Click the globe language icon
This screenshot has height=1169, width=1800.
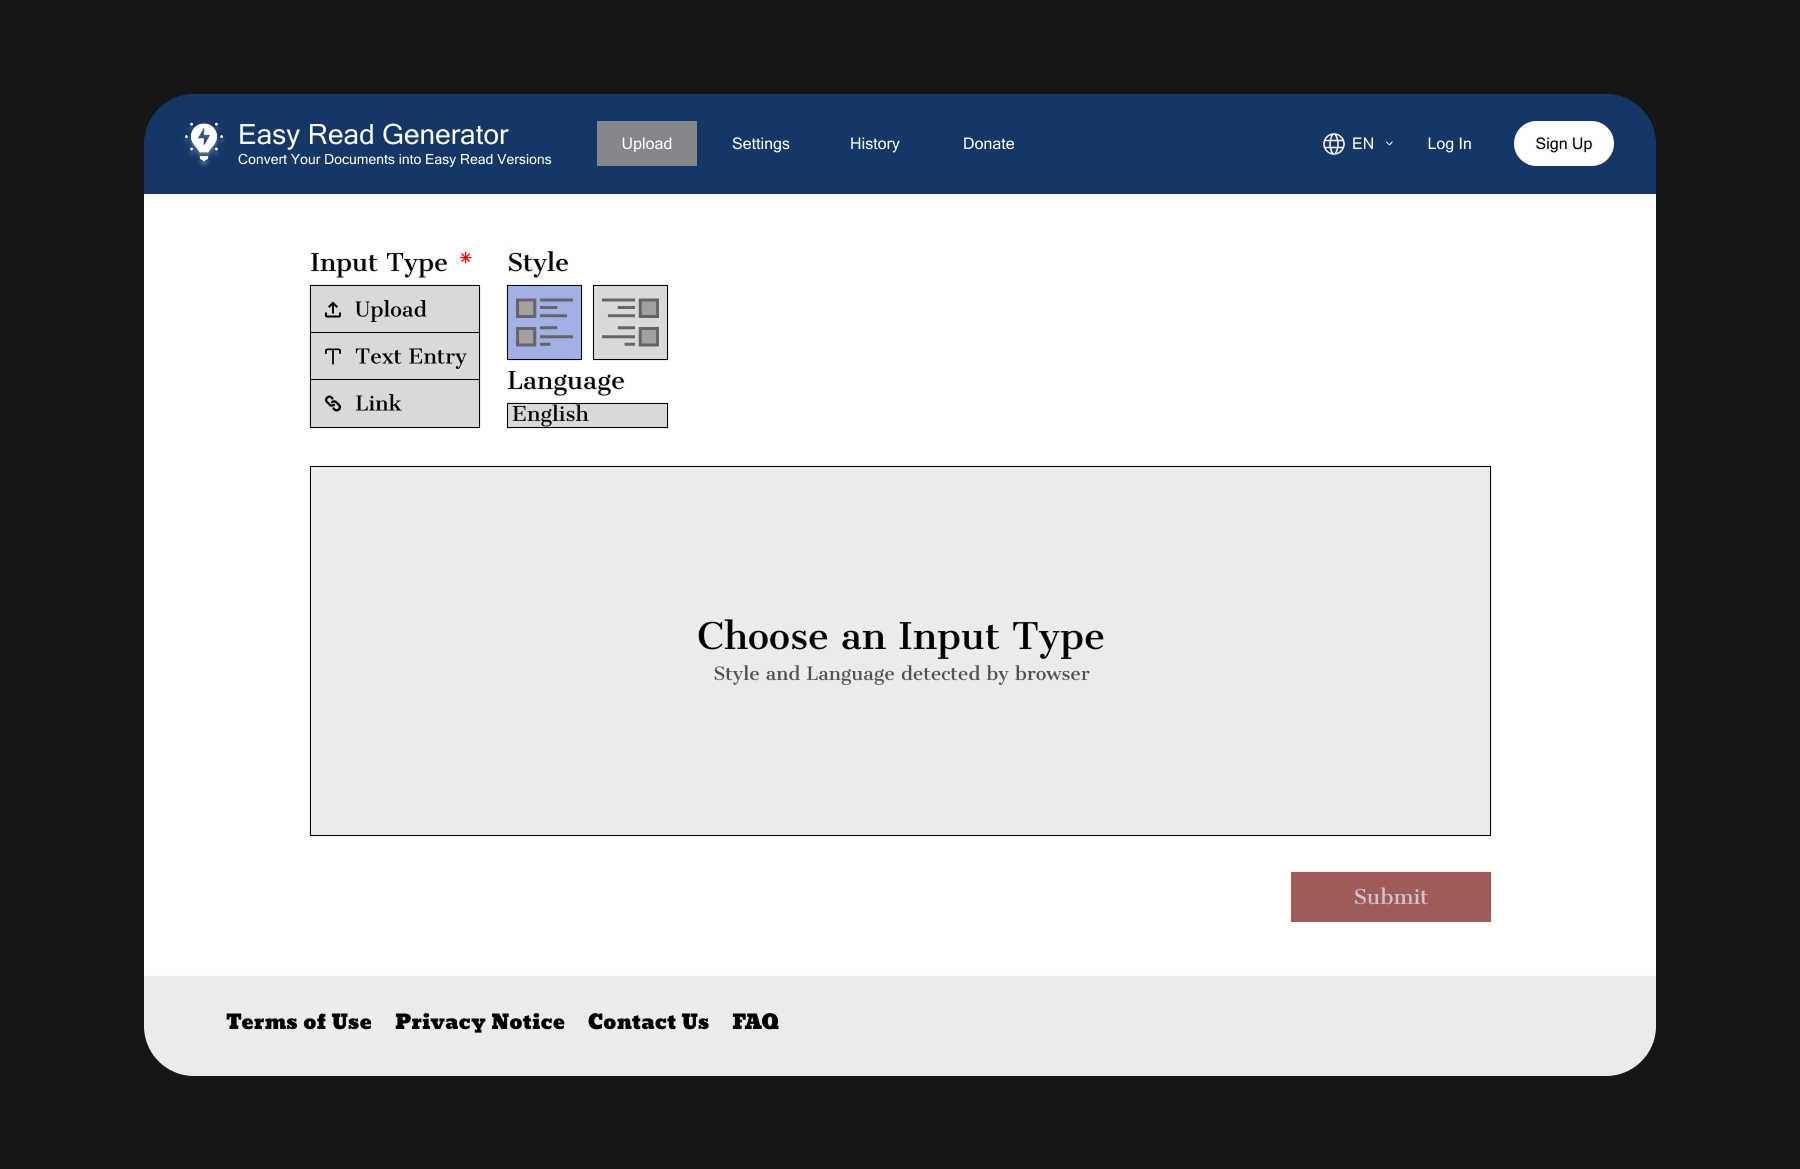pyautogui.click(x=1334, y=144)
